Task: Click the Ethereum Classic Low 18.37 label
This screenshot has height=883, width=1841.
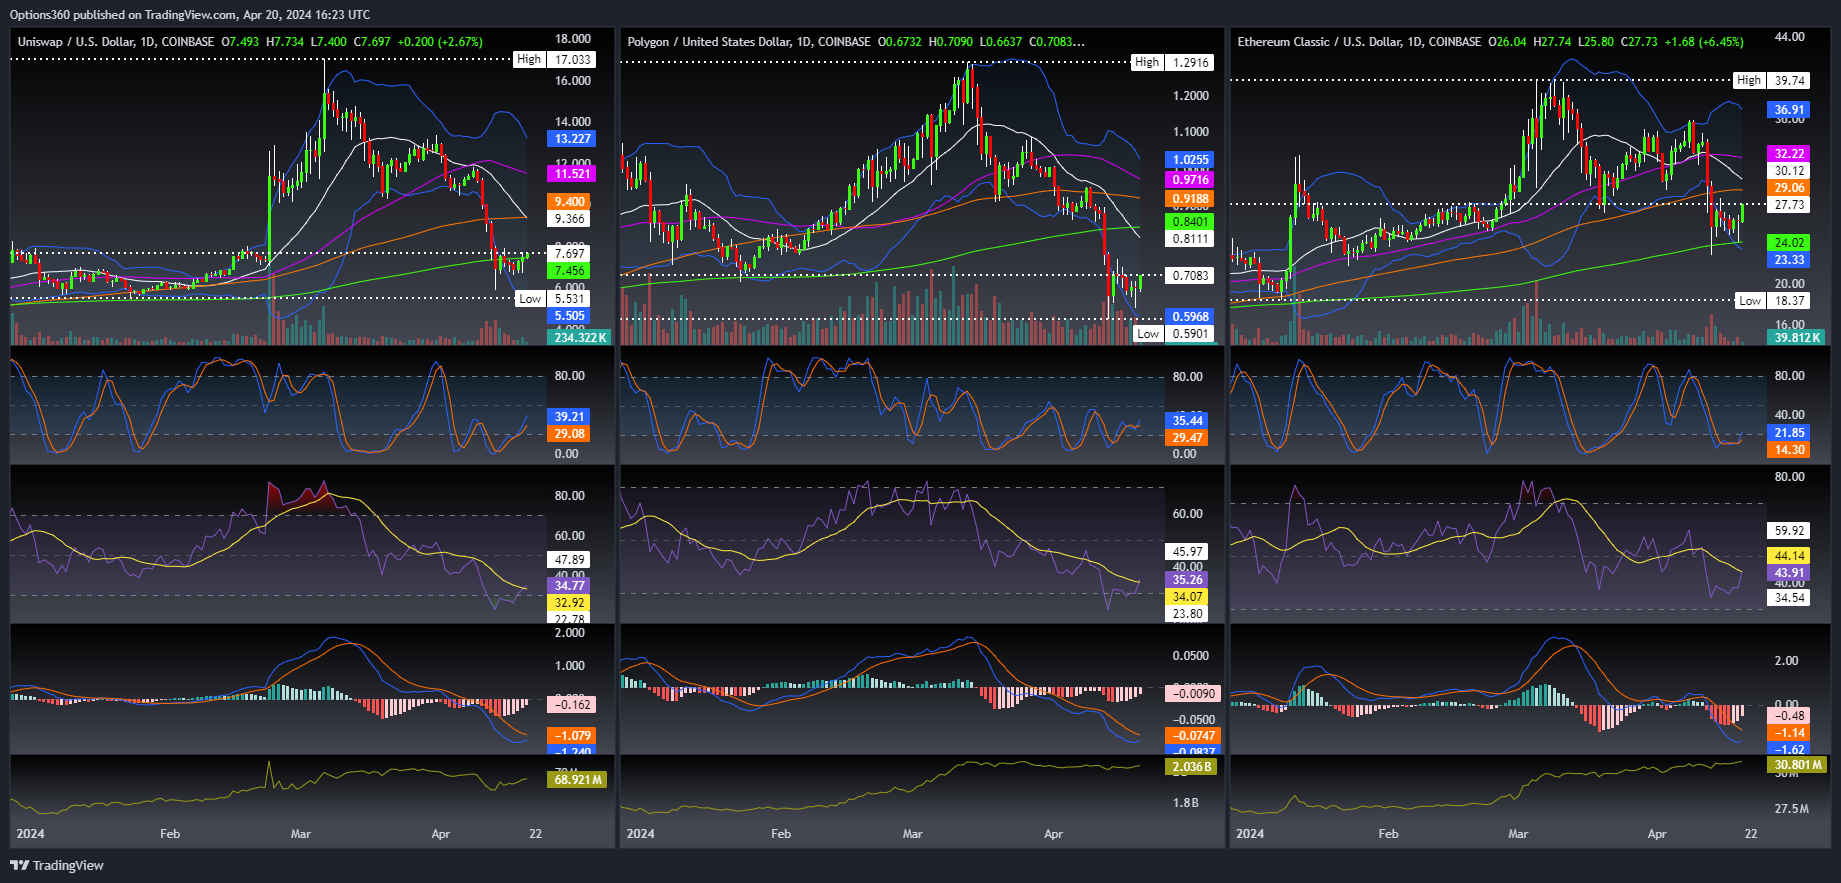Action: click(x=1773, y=301)
